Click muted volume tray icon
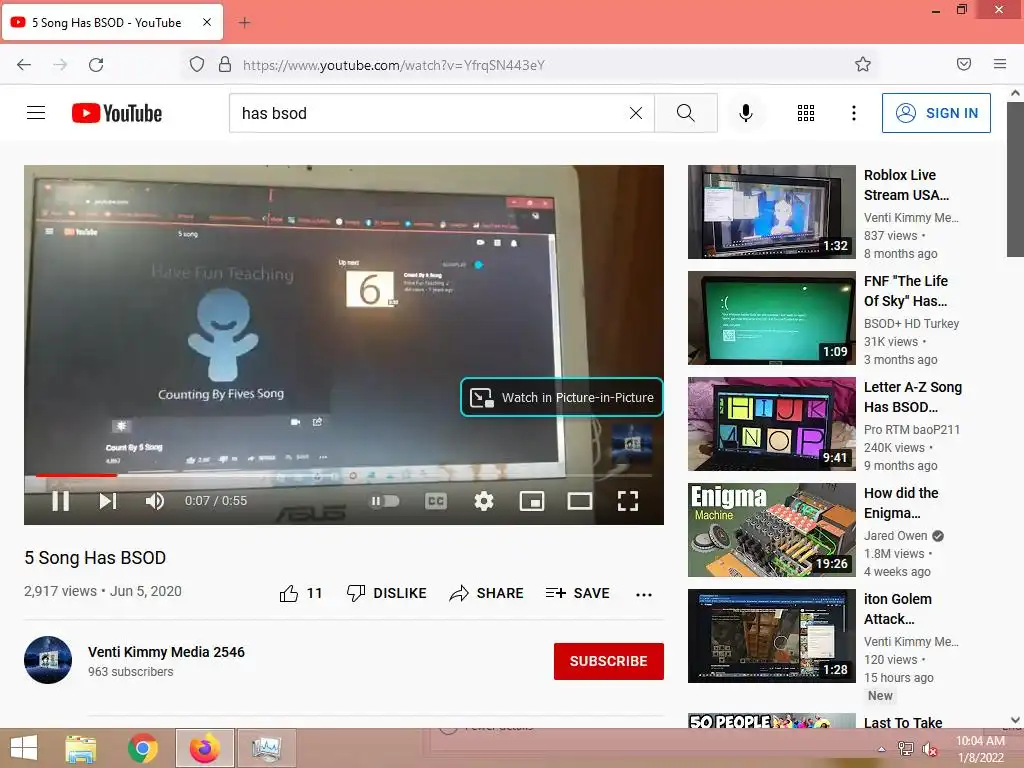Image resolution: width=1024 pixels, height=768 pixels. click(930, 749)
